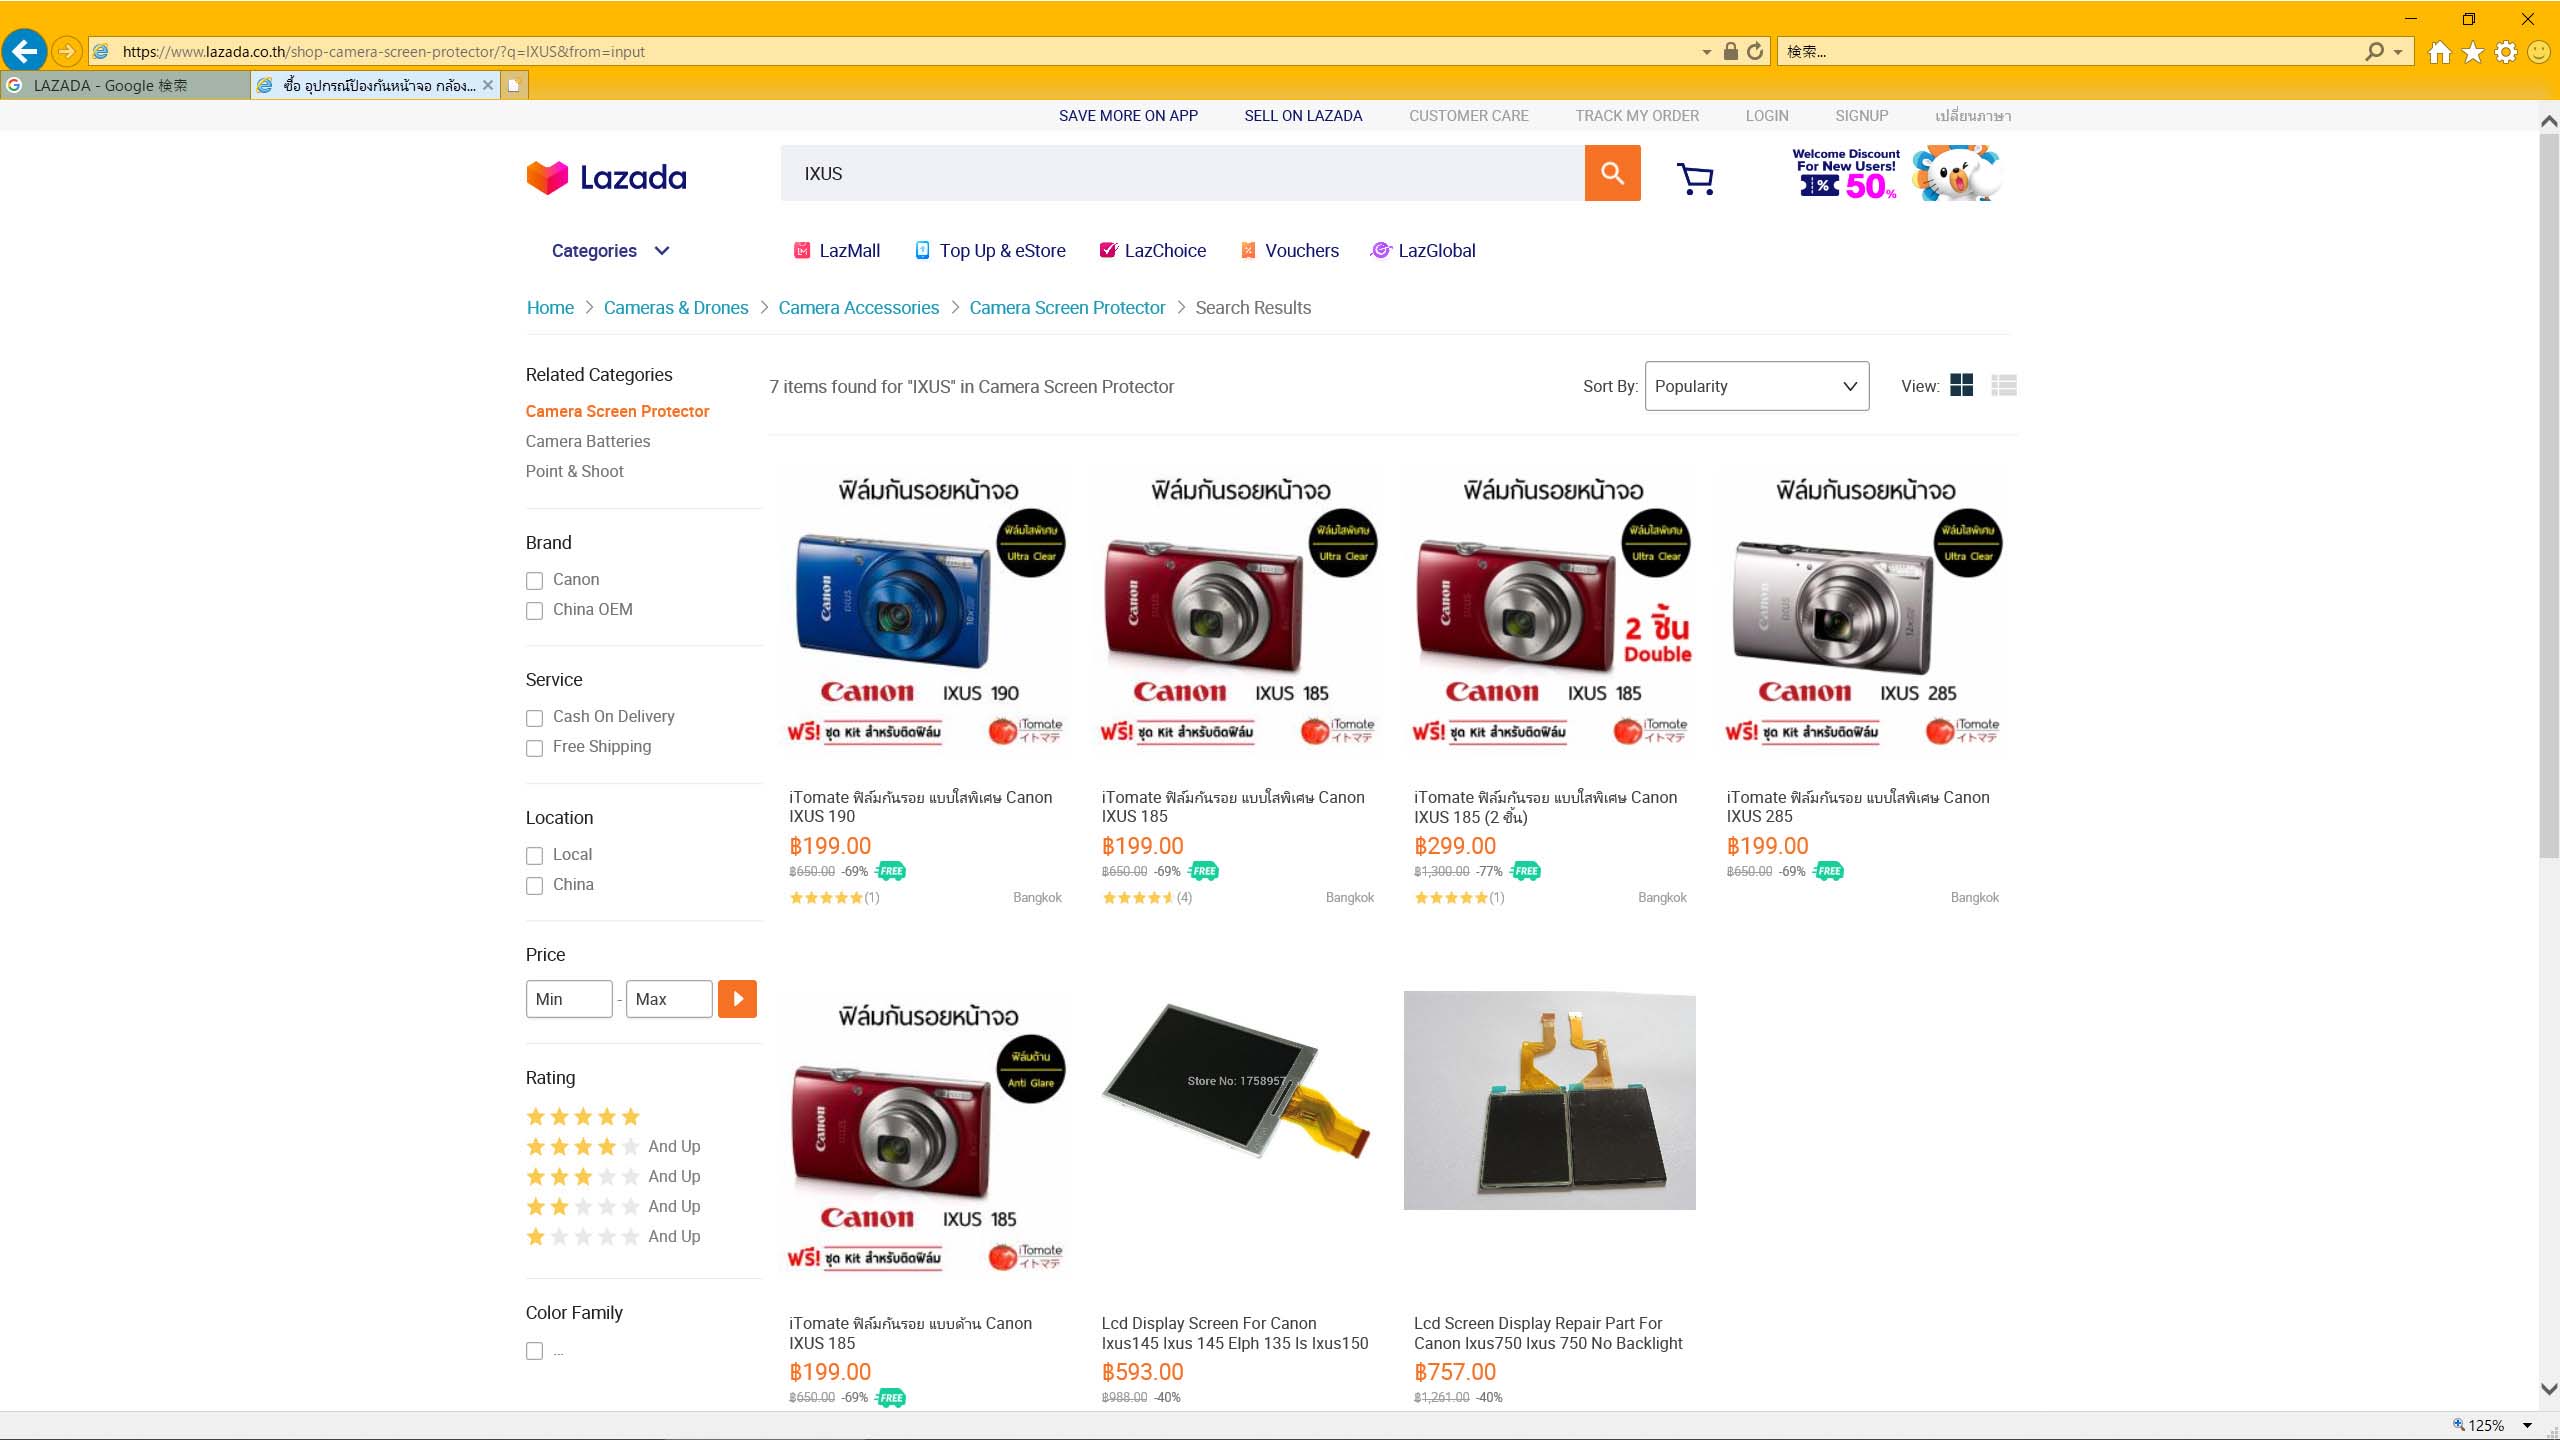The width and height of the screenshot is (2560, 1440).
Task: Open the TRACK MY ORDER link
Action: [x=1636, y=116]
